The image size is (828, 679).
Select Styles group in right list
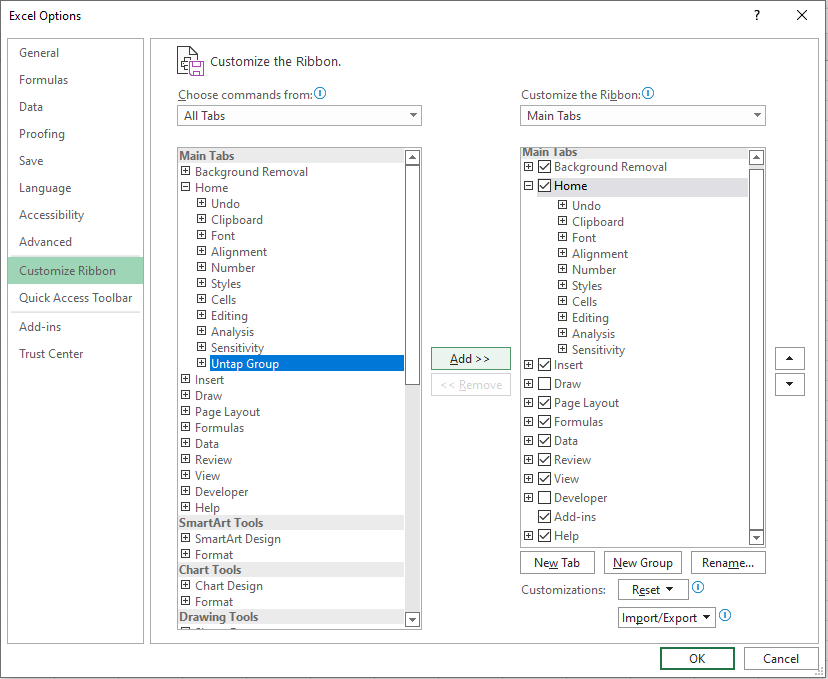click(x=587, y=286)
